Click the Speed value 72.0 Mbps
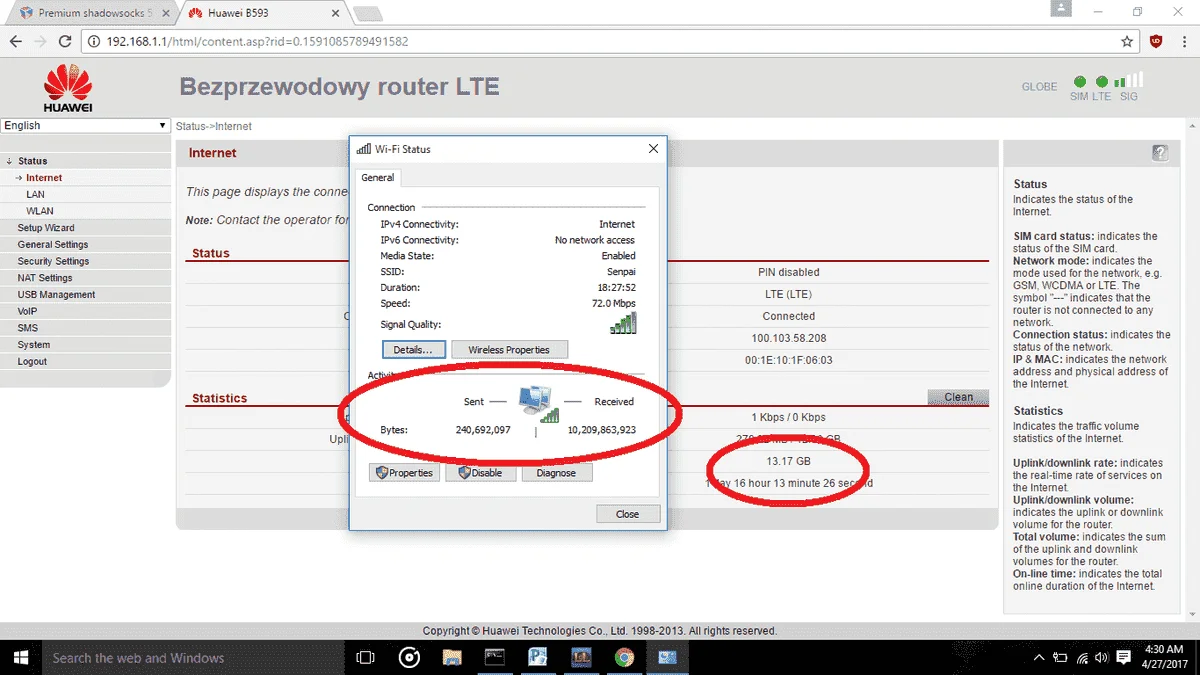This screenshot has width=1200, height=675. [x=614, y=303]
